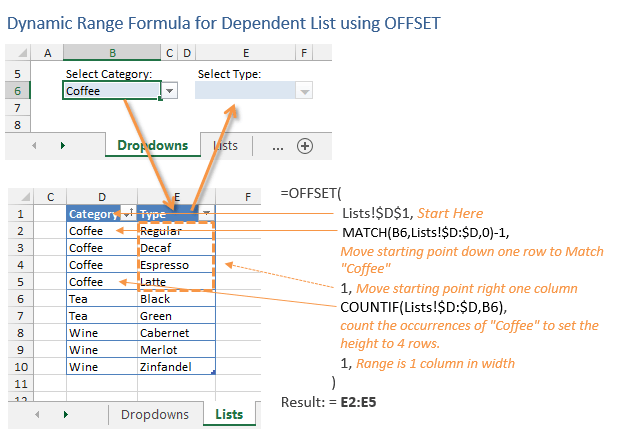Open the Type column filter button

tap(206, 214)
